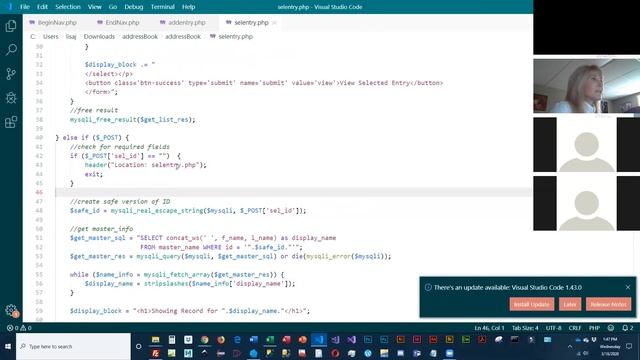The height and width of the screenshot is (360, 640).
Task: Open the Terminal menu
Action: [162, 7]
